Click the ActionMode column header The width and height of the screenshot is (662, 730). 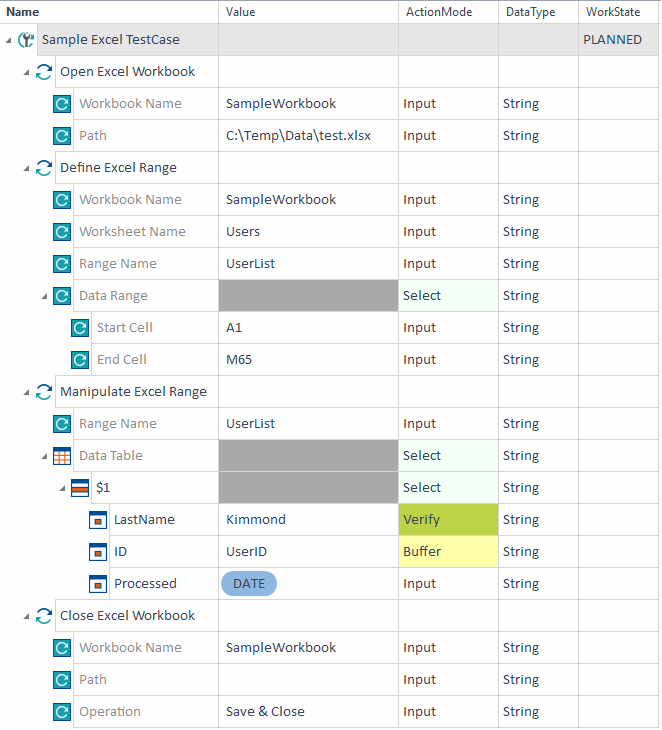pyautogui.click(x=439, y=11)
